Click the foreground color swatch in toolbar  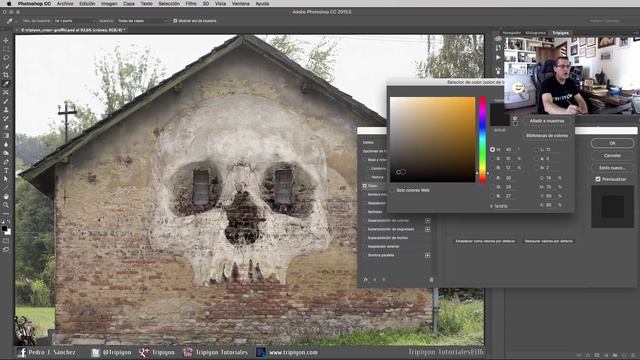[4, 229]
